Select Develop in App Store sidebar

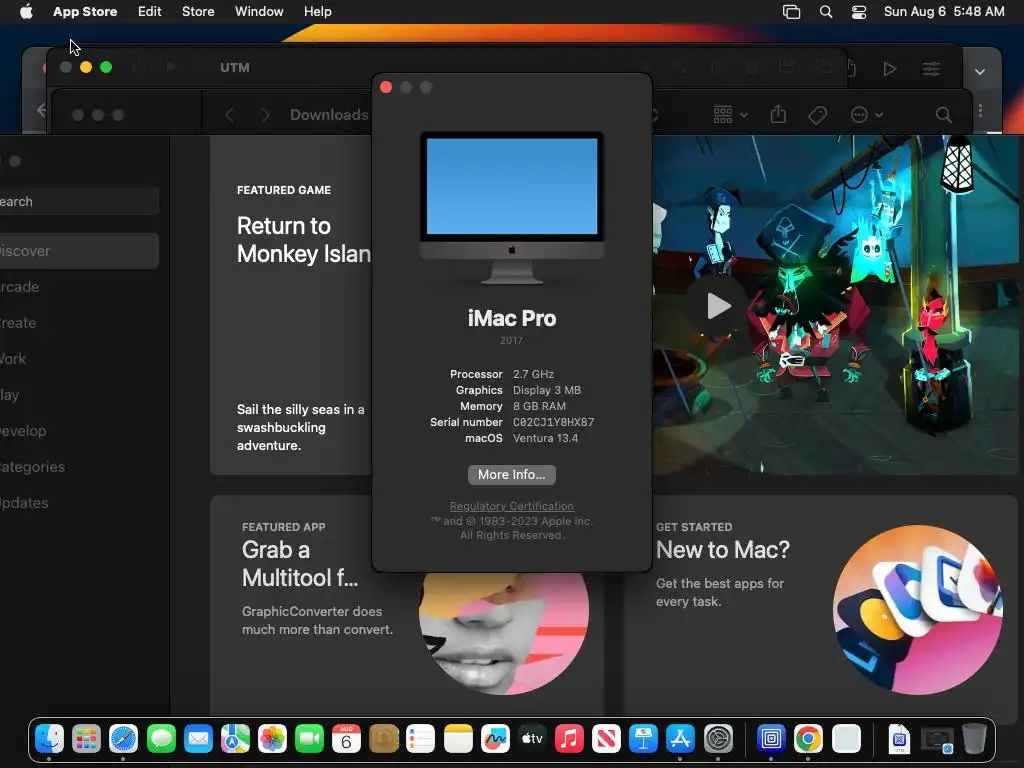coord(78,431)
